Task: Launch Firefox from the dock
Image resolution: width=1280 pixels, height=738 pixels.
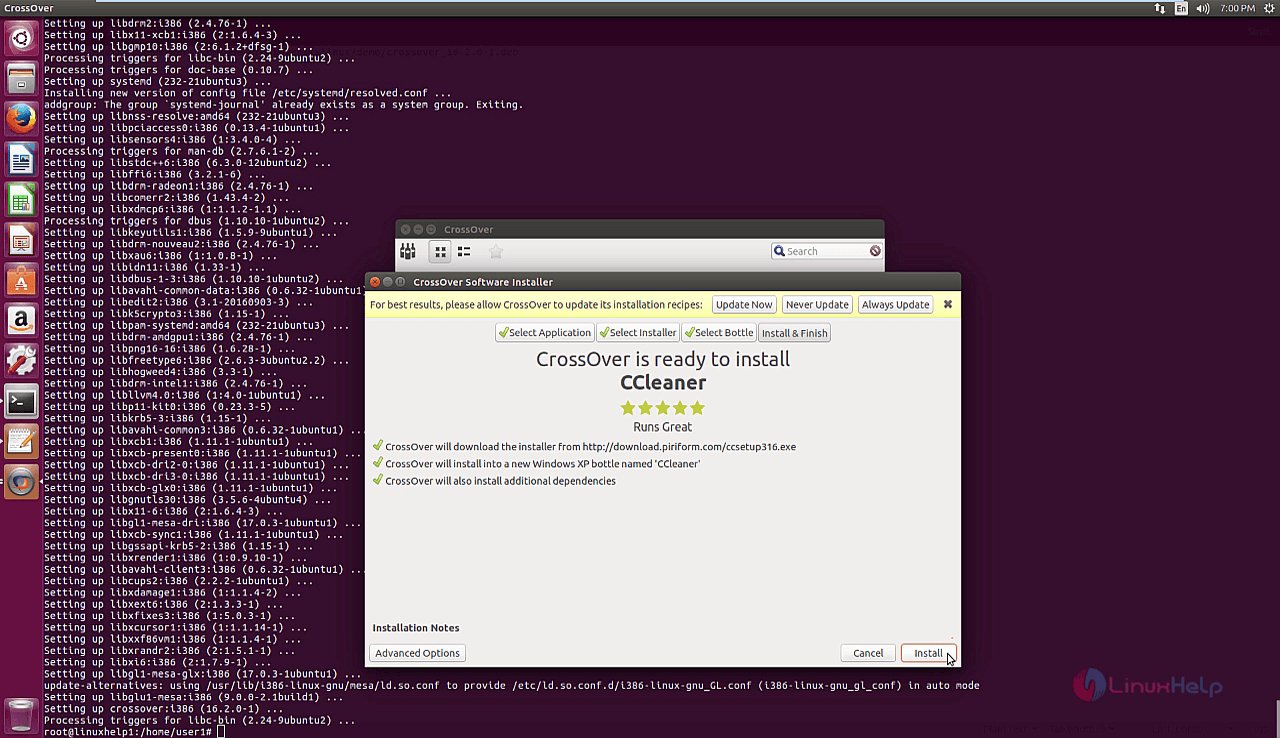Action: coord(22,118)
